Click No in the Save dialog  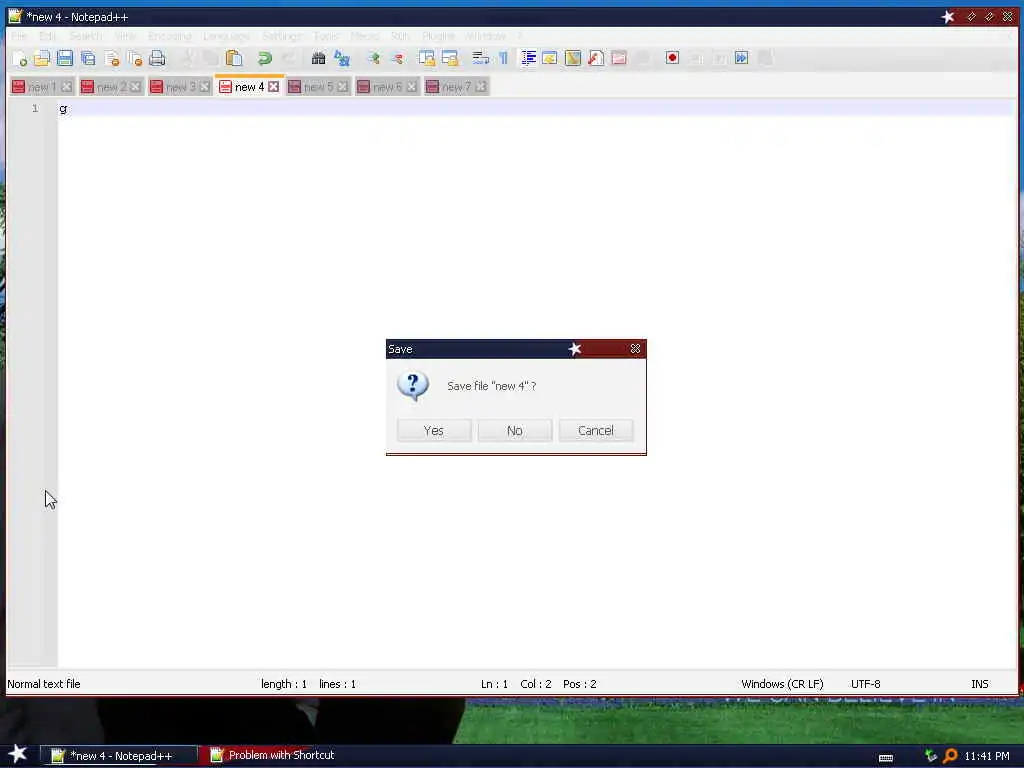tap(515, 431)
